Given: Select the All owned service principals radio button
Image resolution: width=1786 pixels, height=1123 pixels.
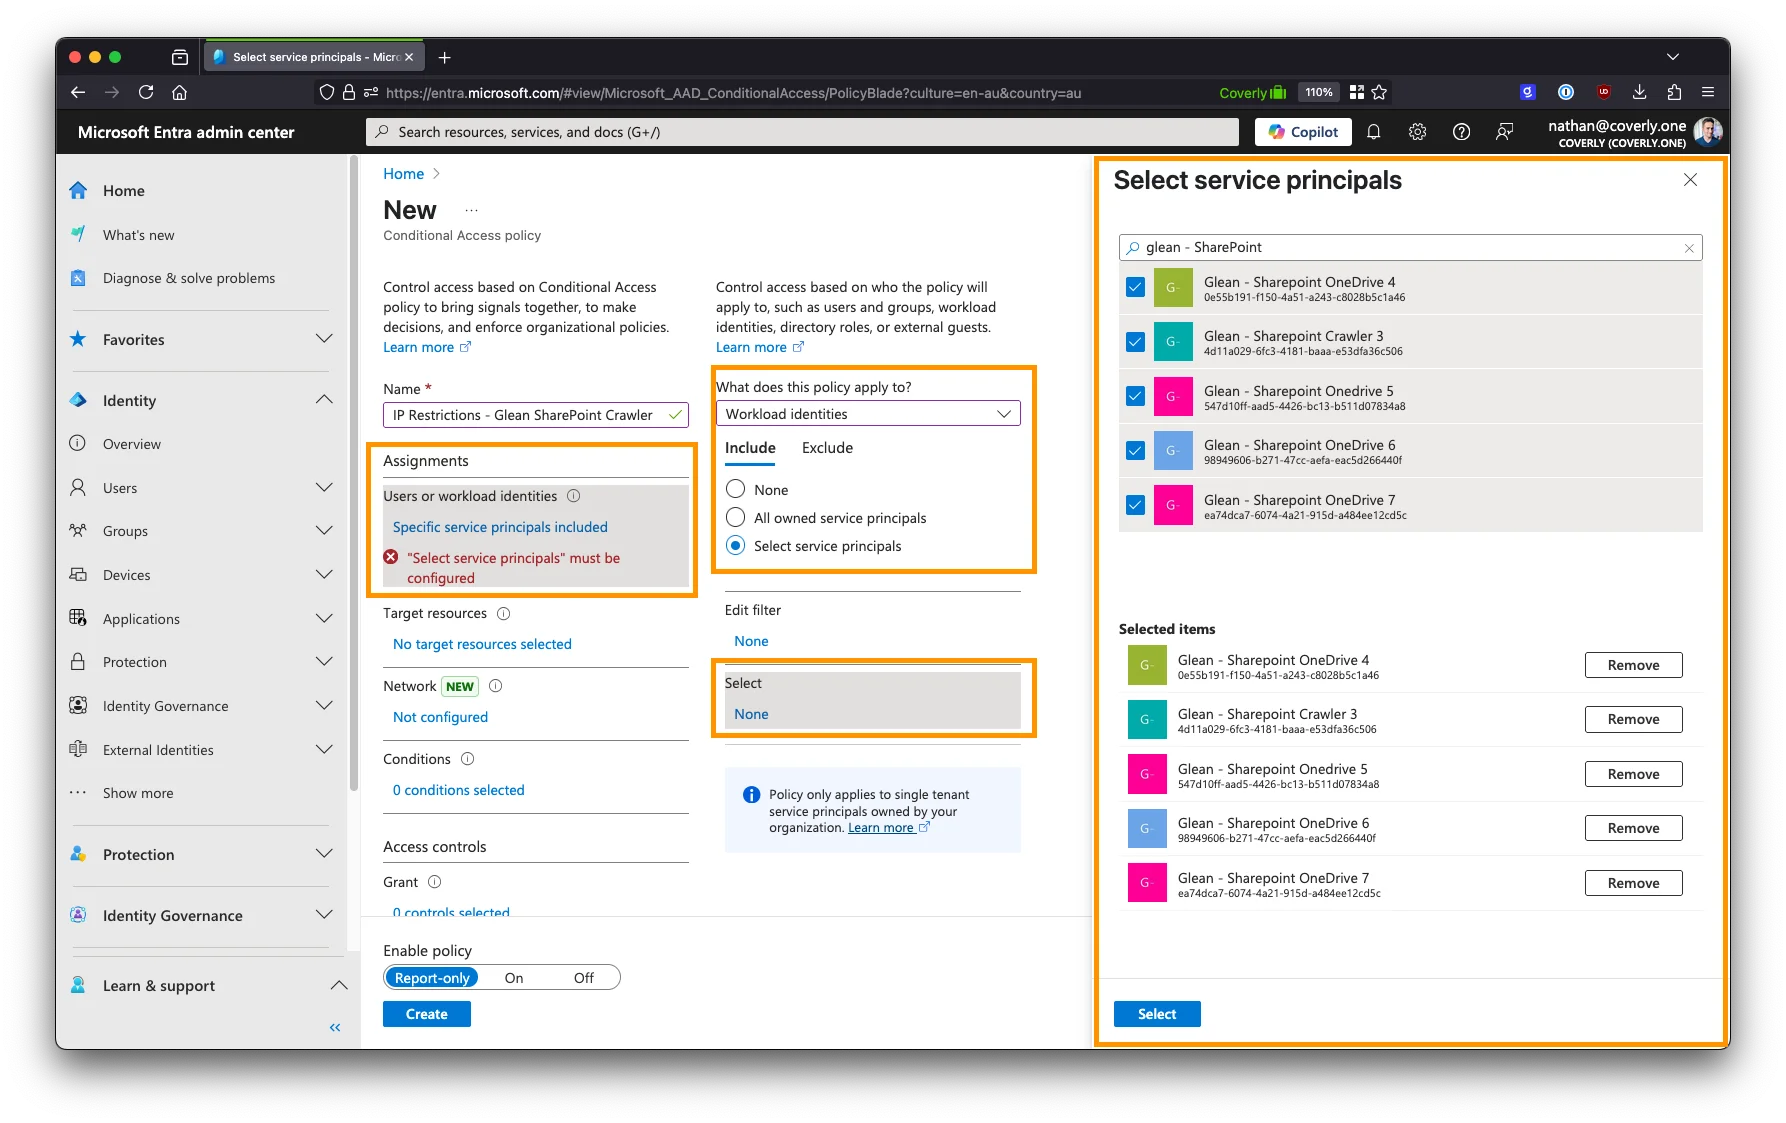Looking at the screenshot, I should [x=736, y=518].
